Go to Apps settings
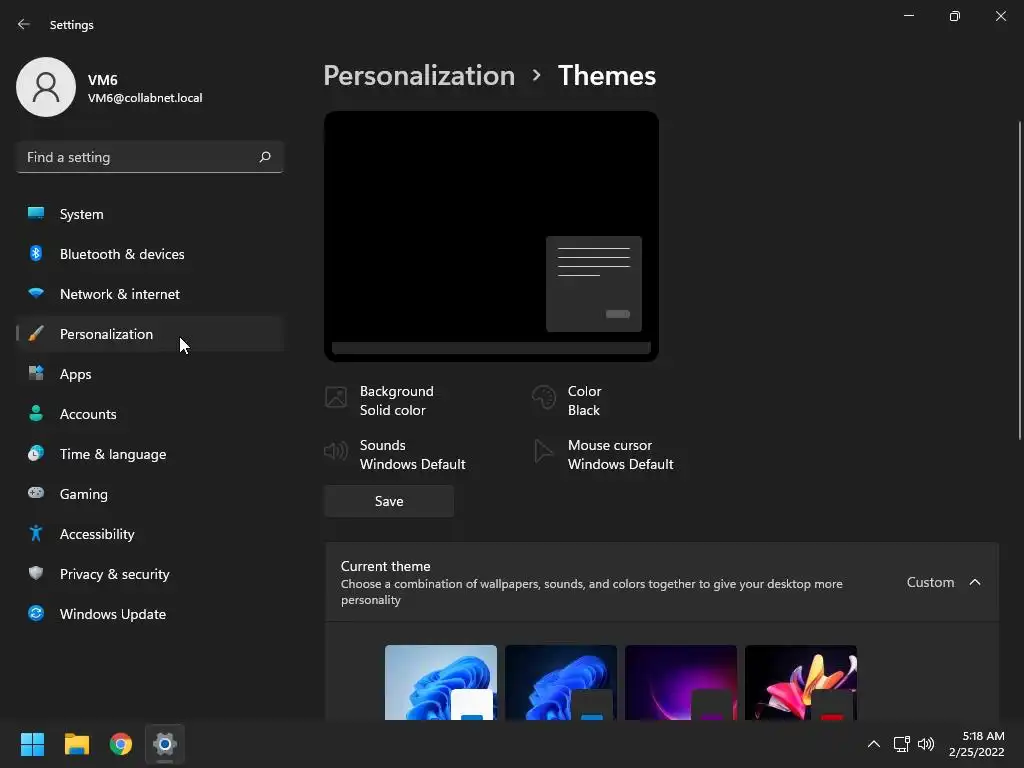Viewport: 1024px width, 768px height. (x=150, y=374)
